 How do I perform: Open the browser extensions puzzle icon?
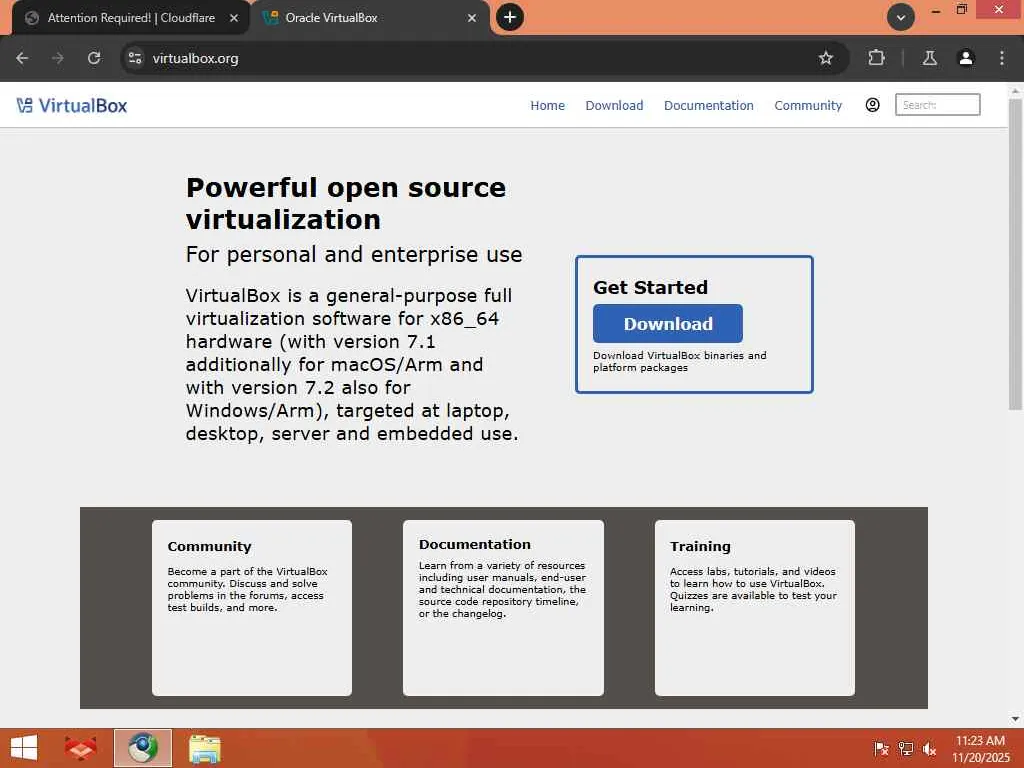(x=876, y=58)
